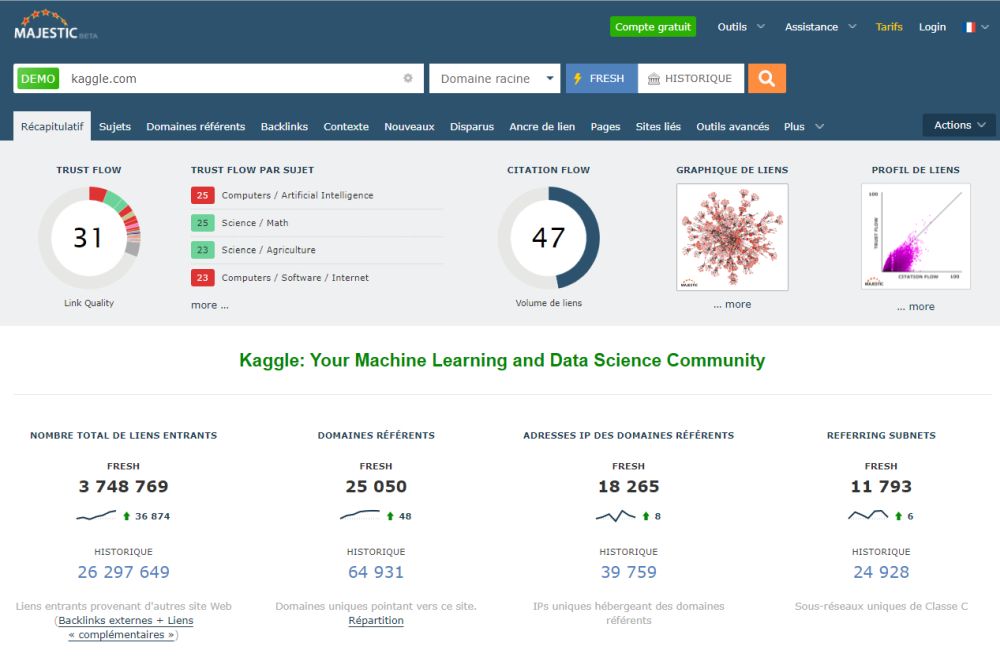Image resolution: width=1000 pixels, height=669 pixels.
Task: Open the gear settings icon in search box
Action: tap(408, 78)
